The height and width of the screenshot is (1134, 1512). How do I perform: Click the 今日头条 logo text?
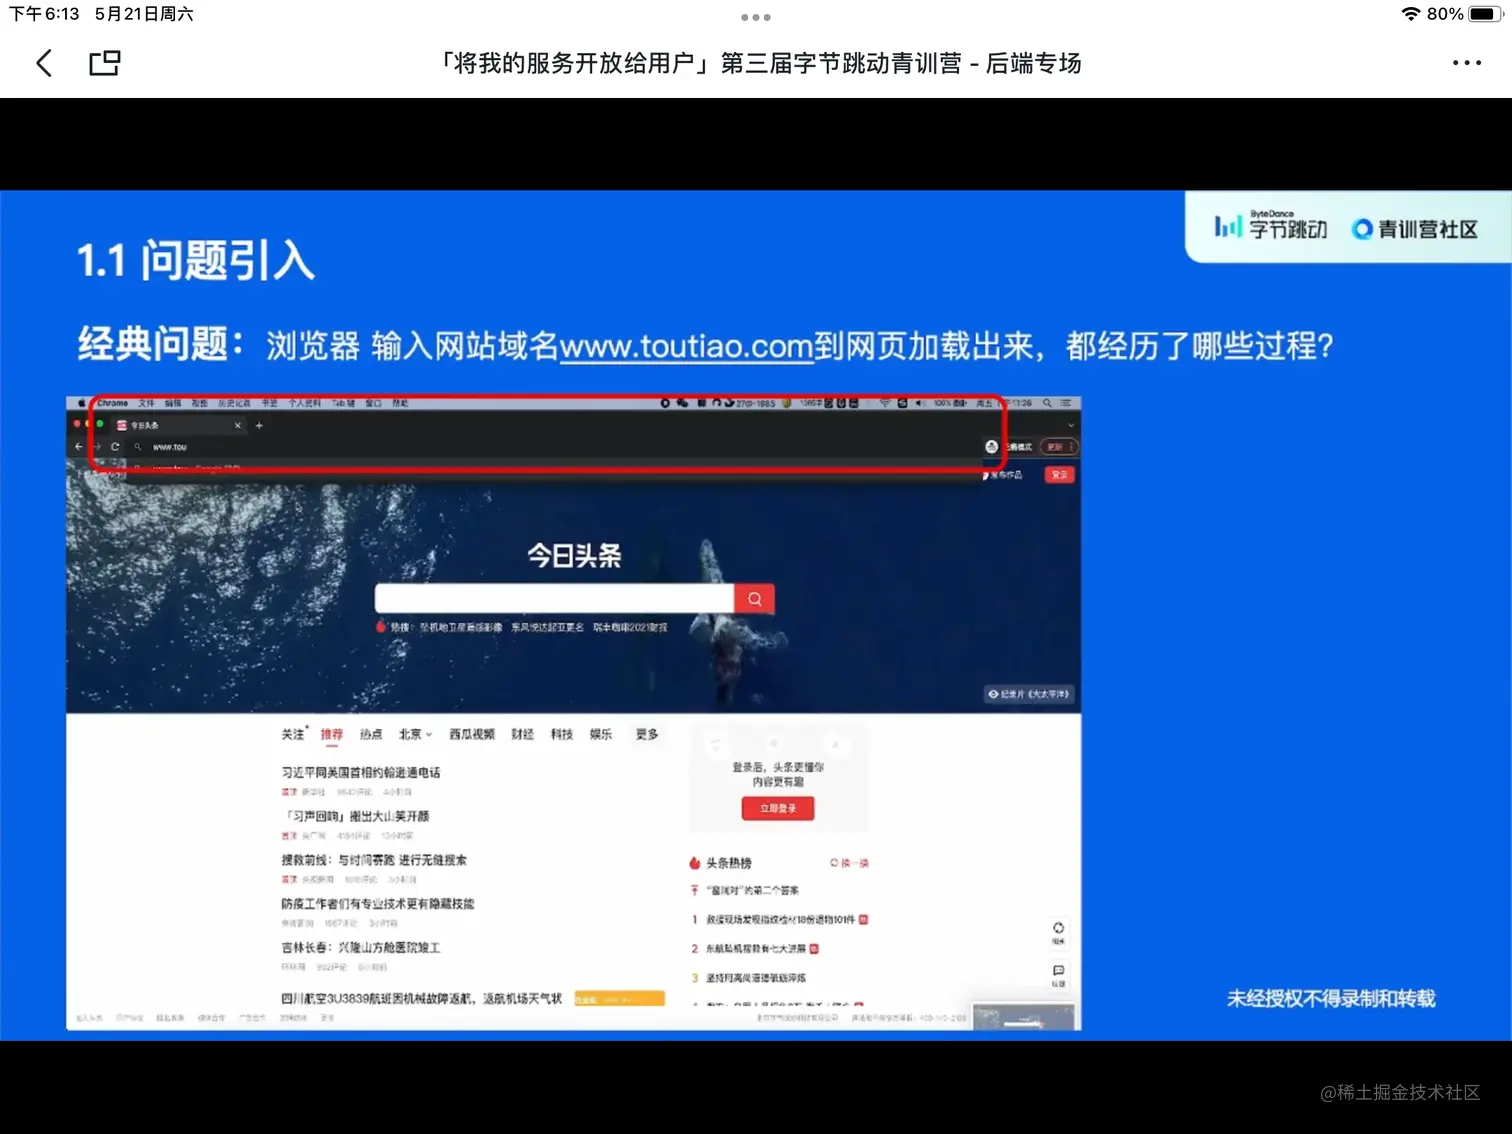(x=574, y=555)
